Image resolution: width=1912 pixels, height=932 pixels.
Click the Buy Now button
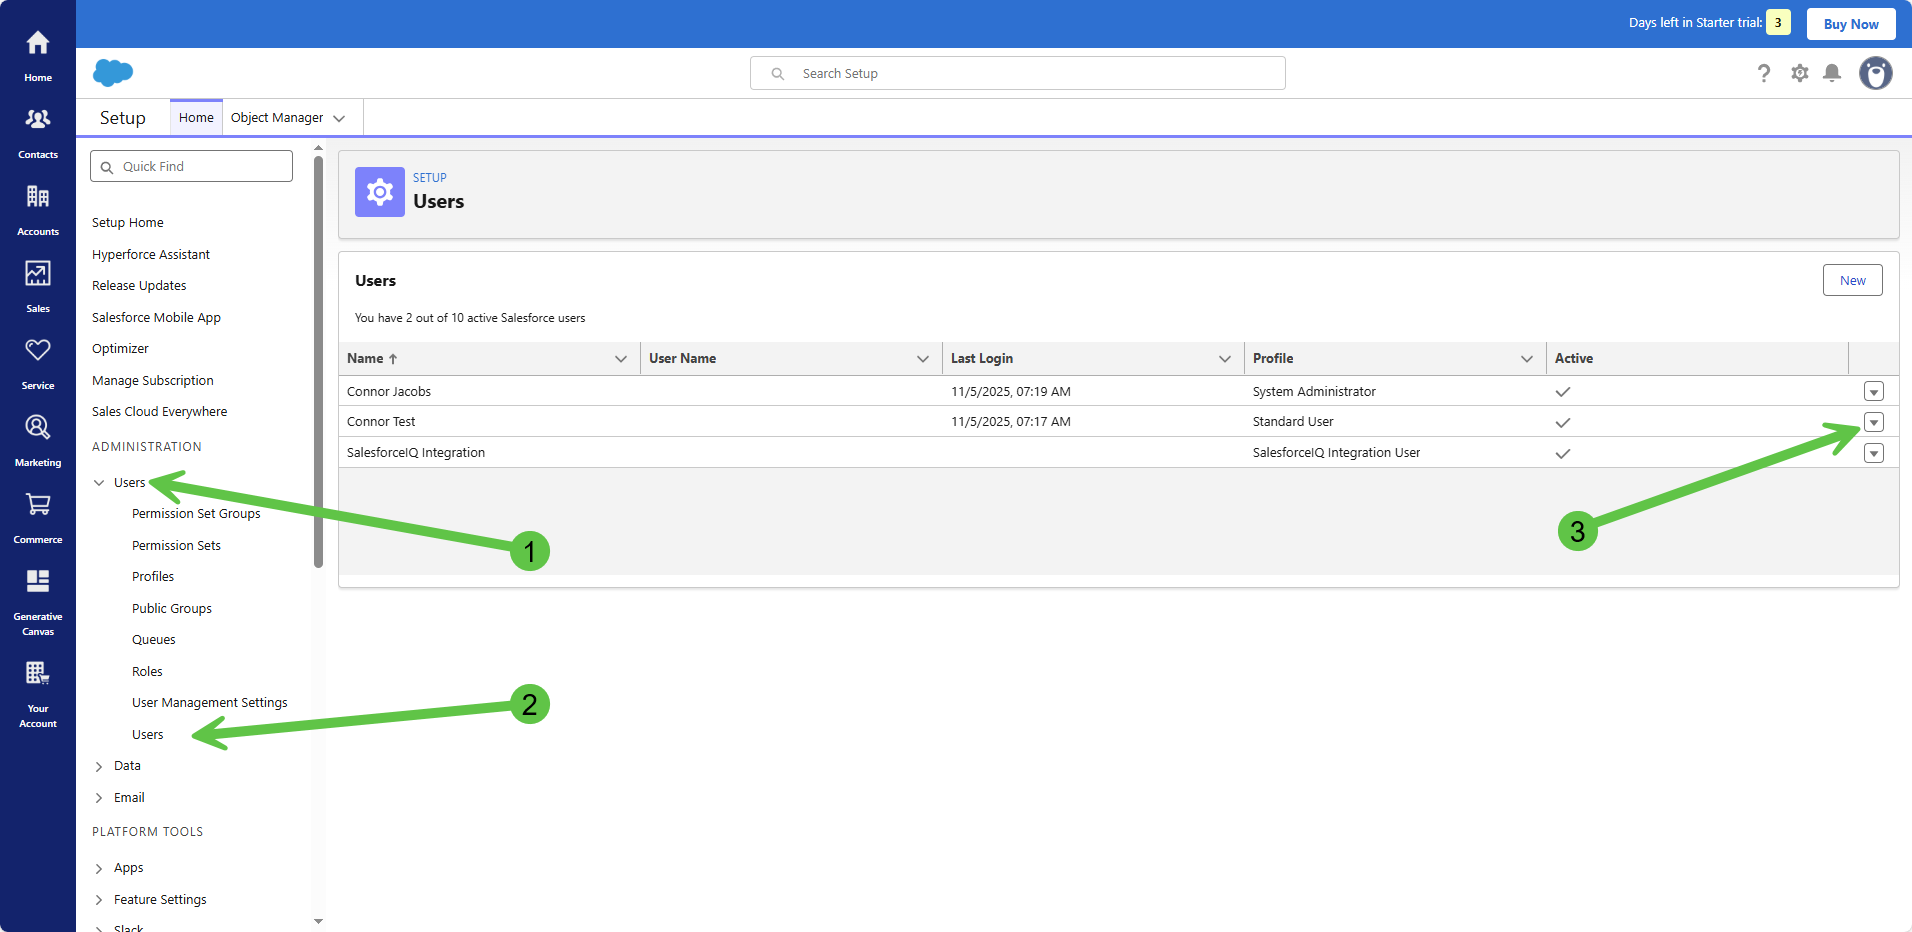point(1850,24)
